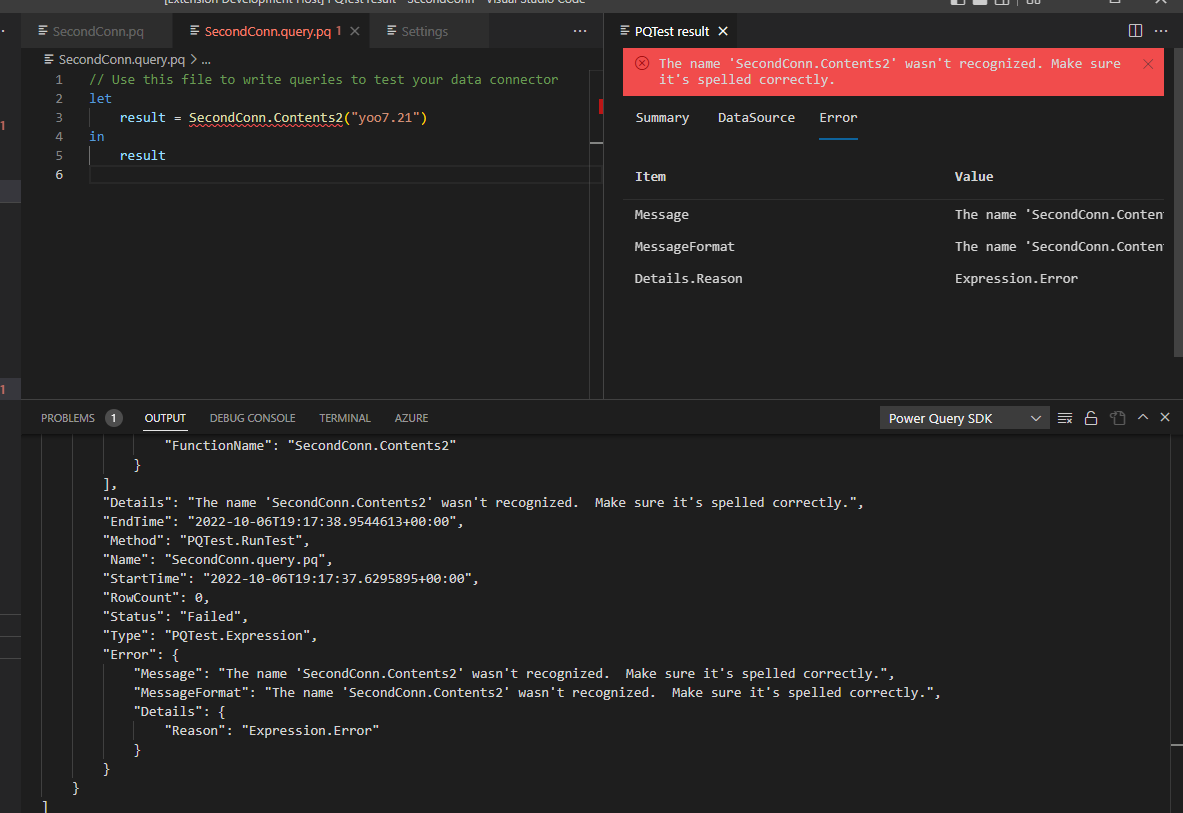Click the "Name": "SecondConn.query.pq" output line
Screen dimensions: 1183x813
(x=217, y=560)
